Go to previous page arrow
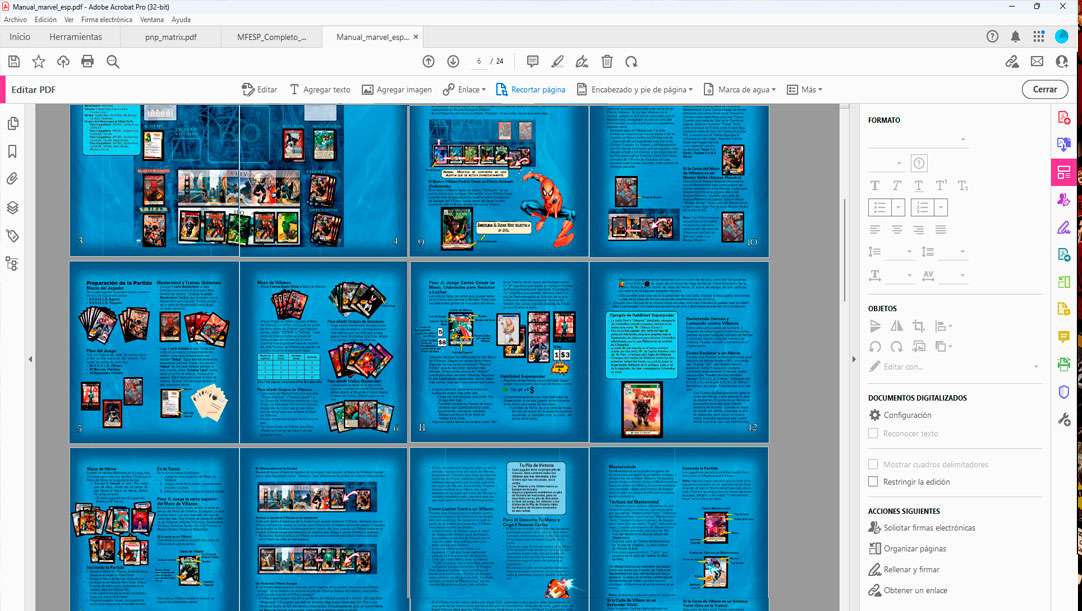1082x611 pixels. click(x=429, y=62)
